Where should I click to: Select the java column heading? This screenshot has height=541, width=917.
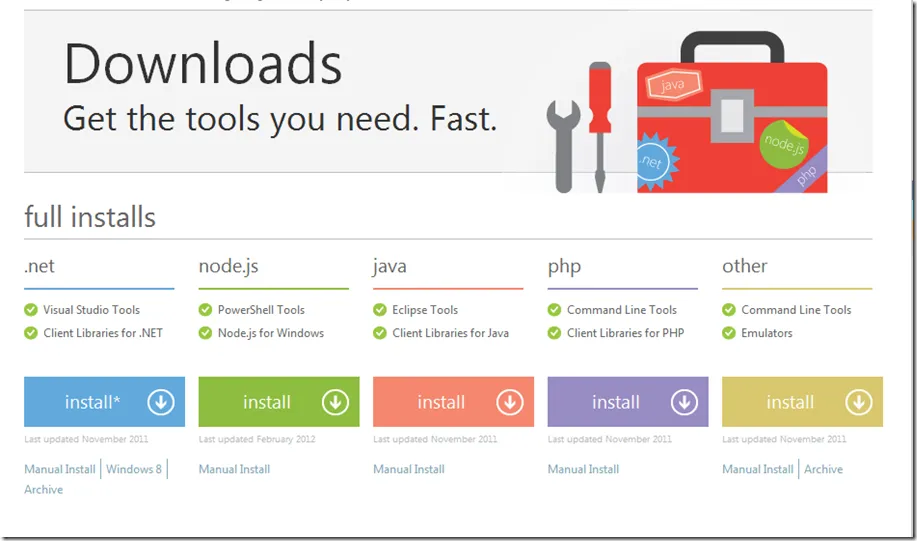389,267
